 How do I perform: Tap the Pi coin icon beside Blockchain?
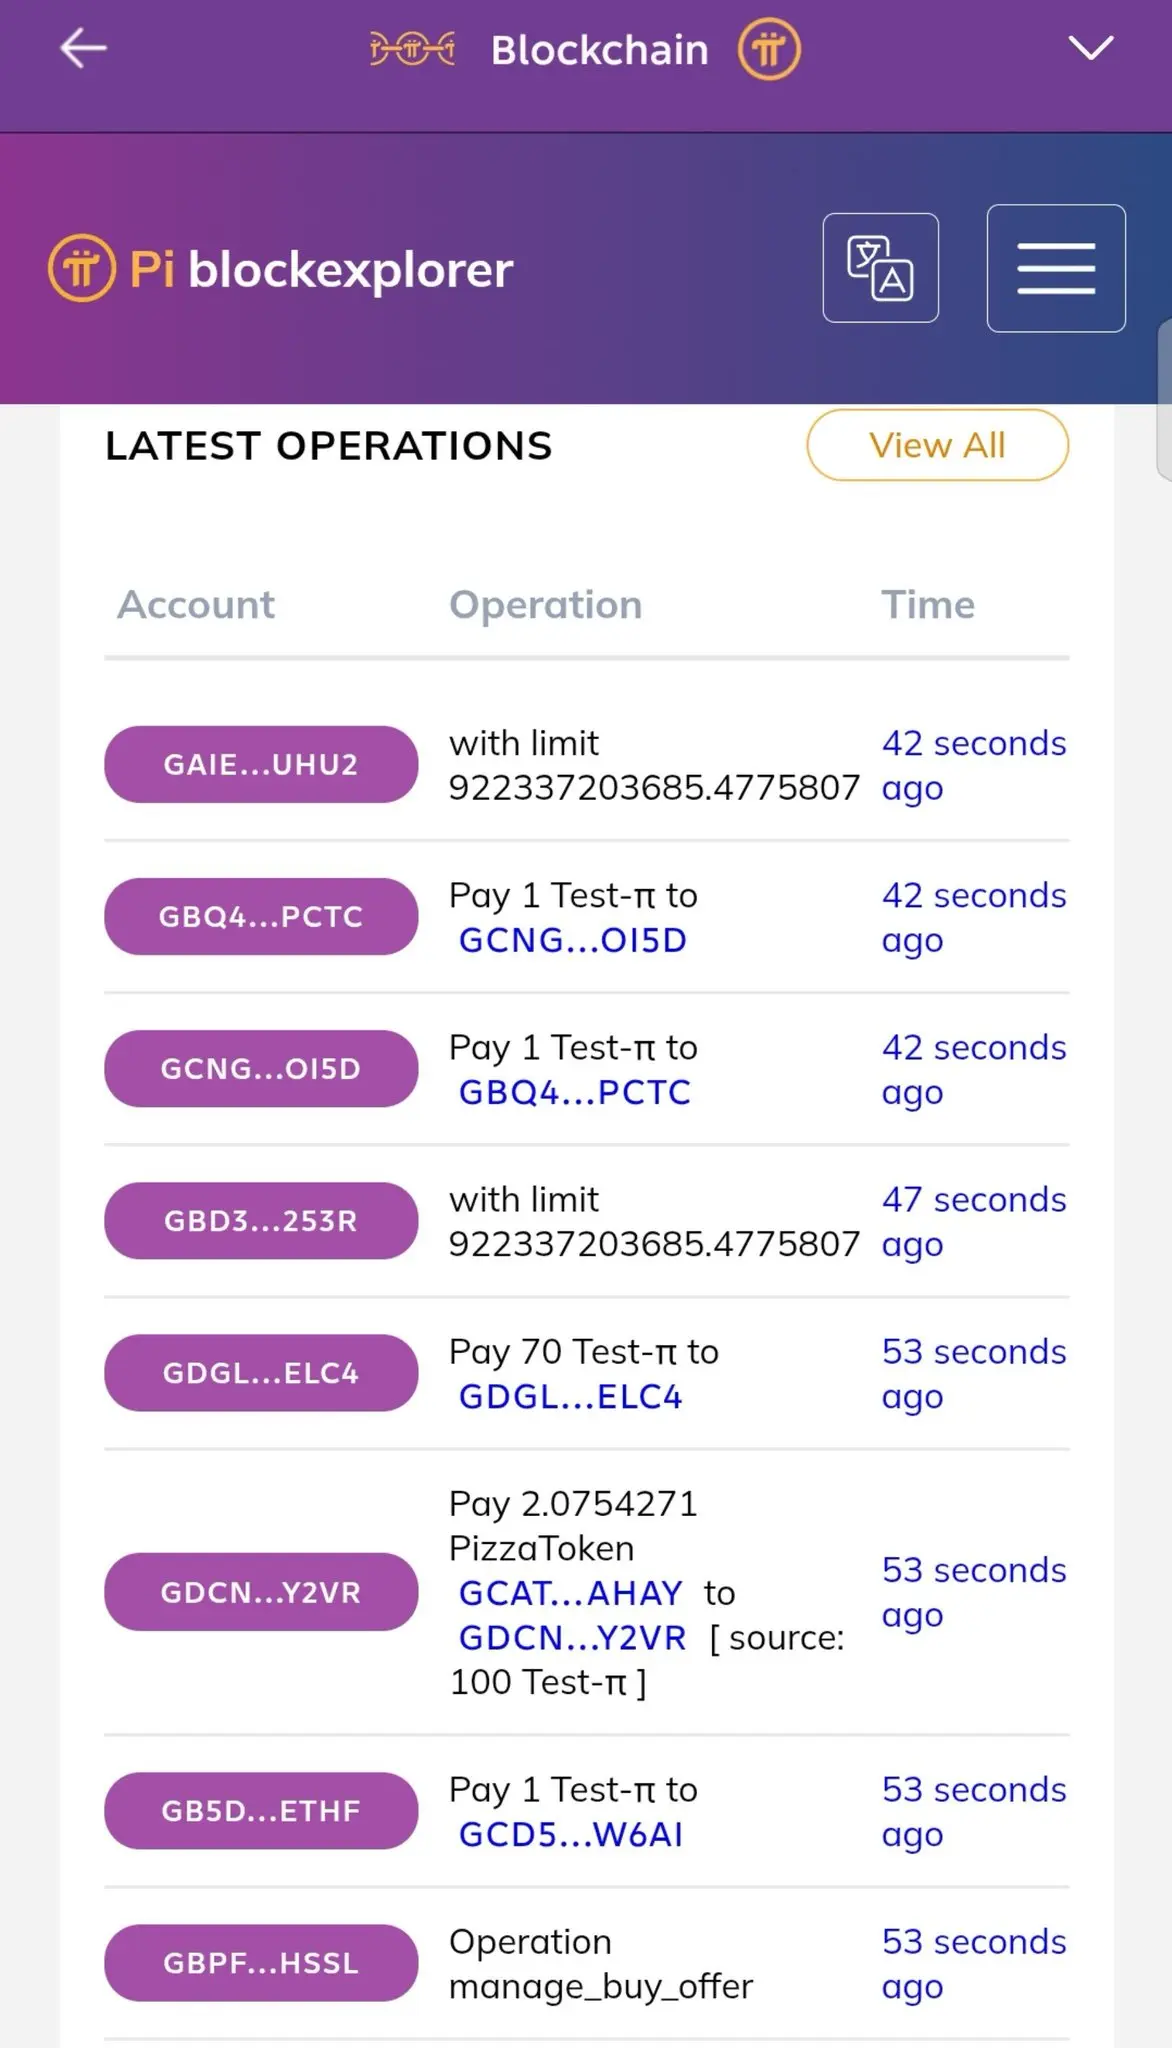(x=769, y=49)
